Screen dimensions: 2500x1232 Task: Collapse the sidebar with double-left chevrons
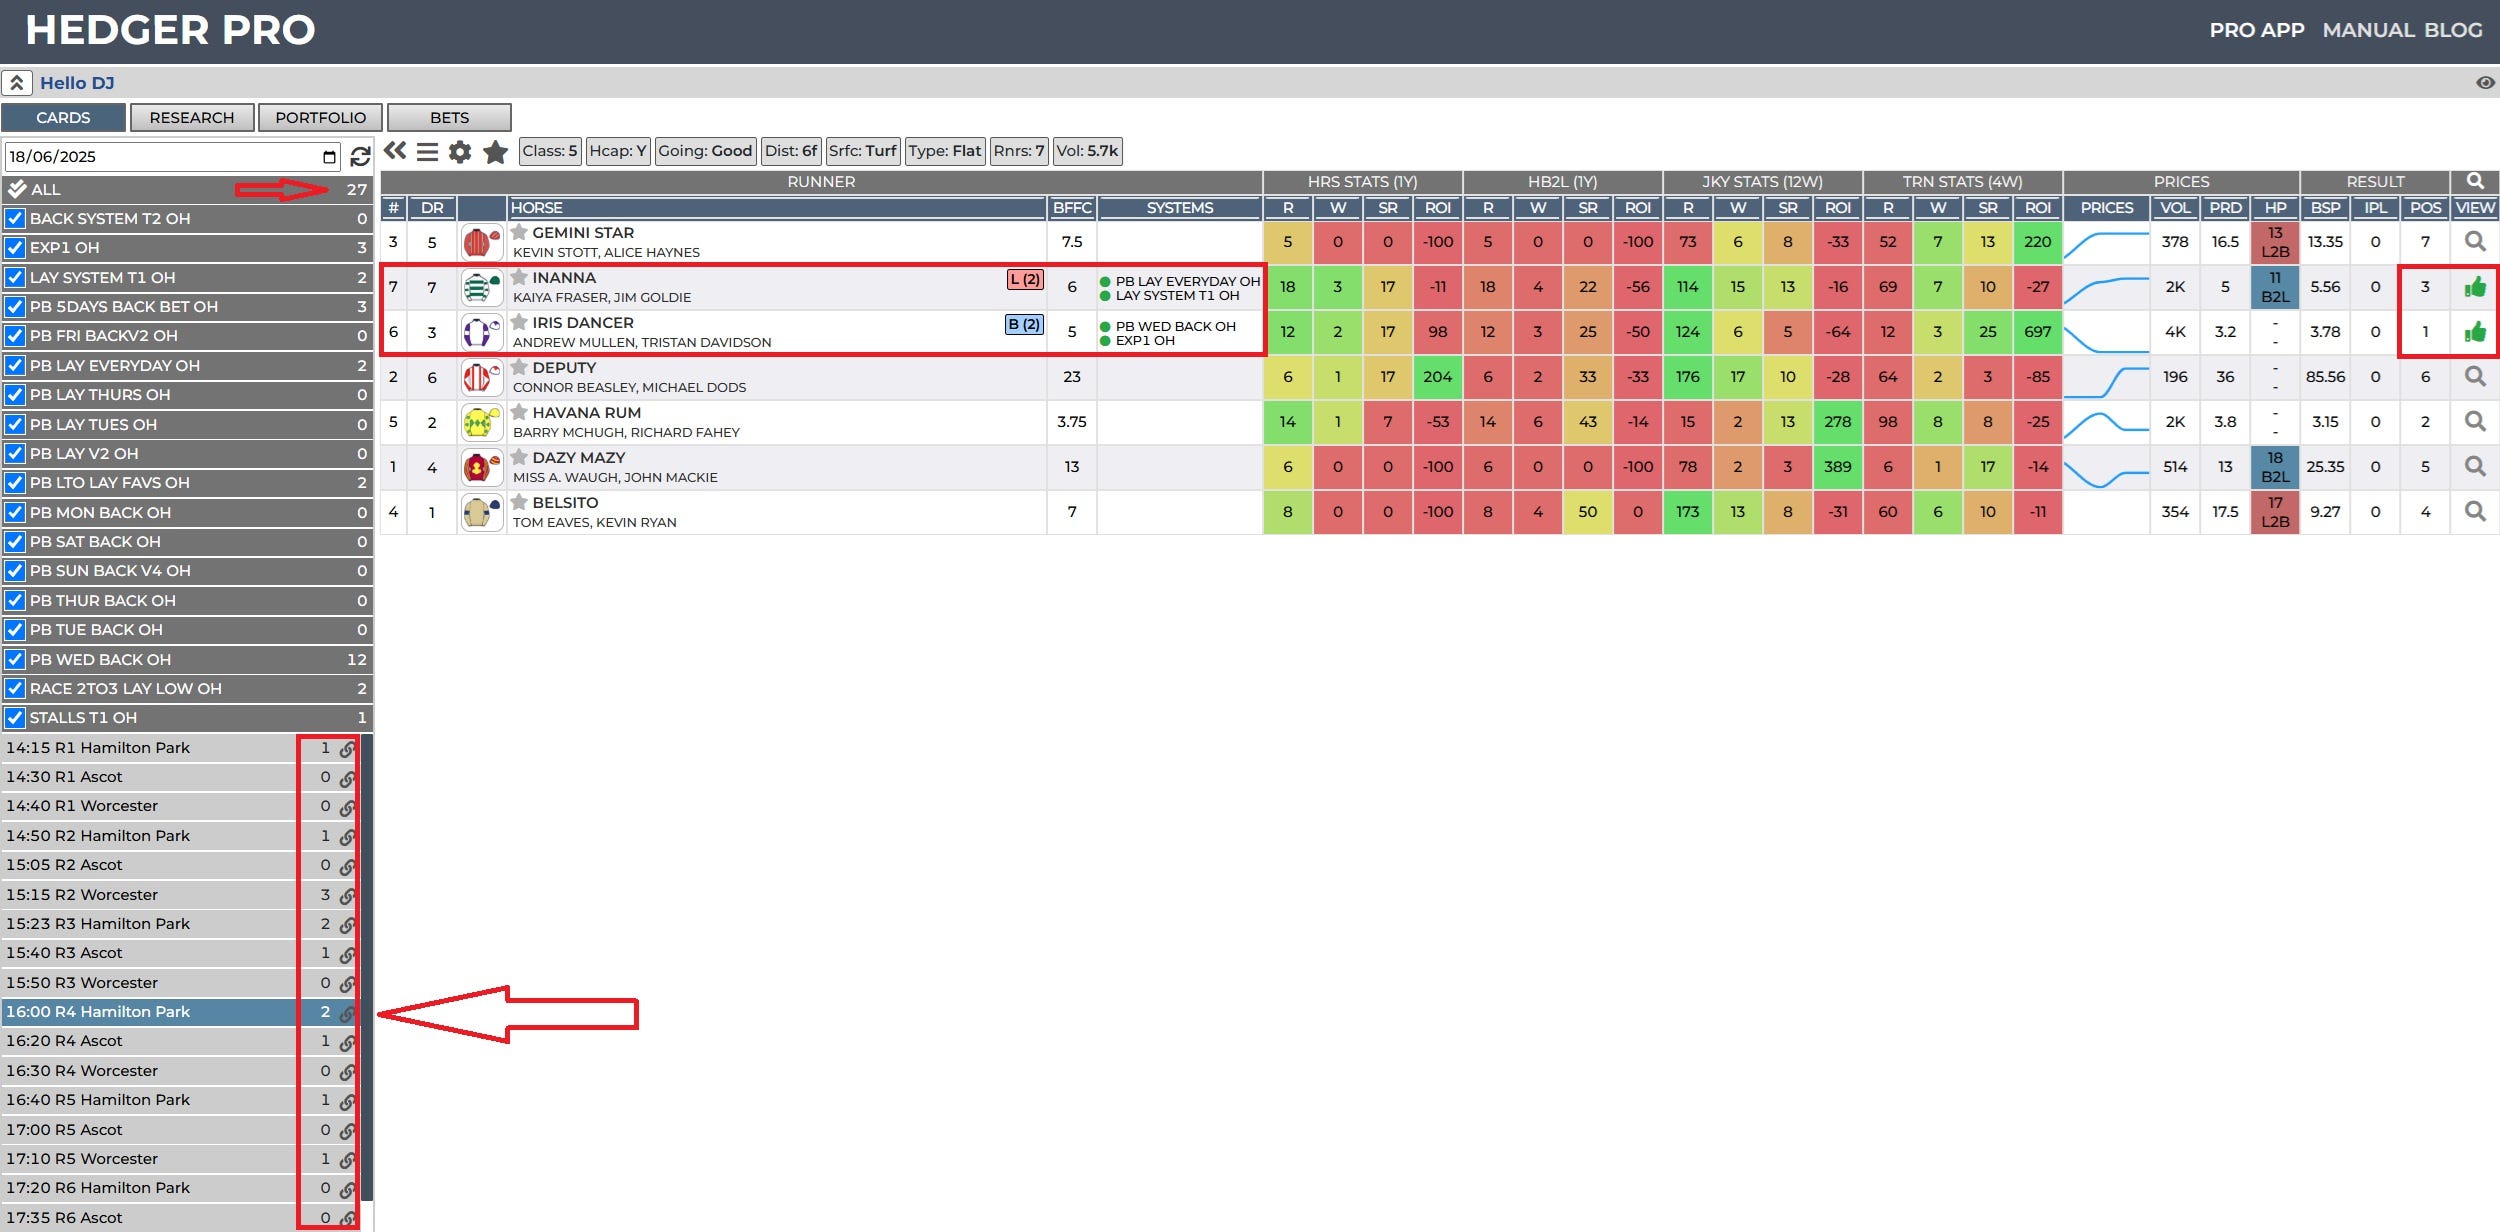point(396,151)
